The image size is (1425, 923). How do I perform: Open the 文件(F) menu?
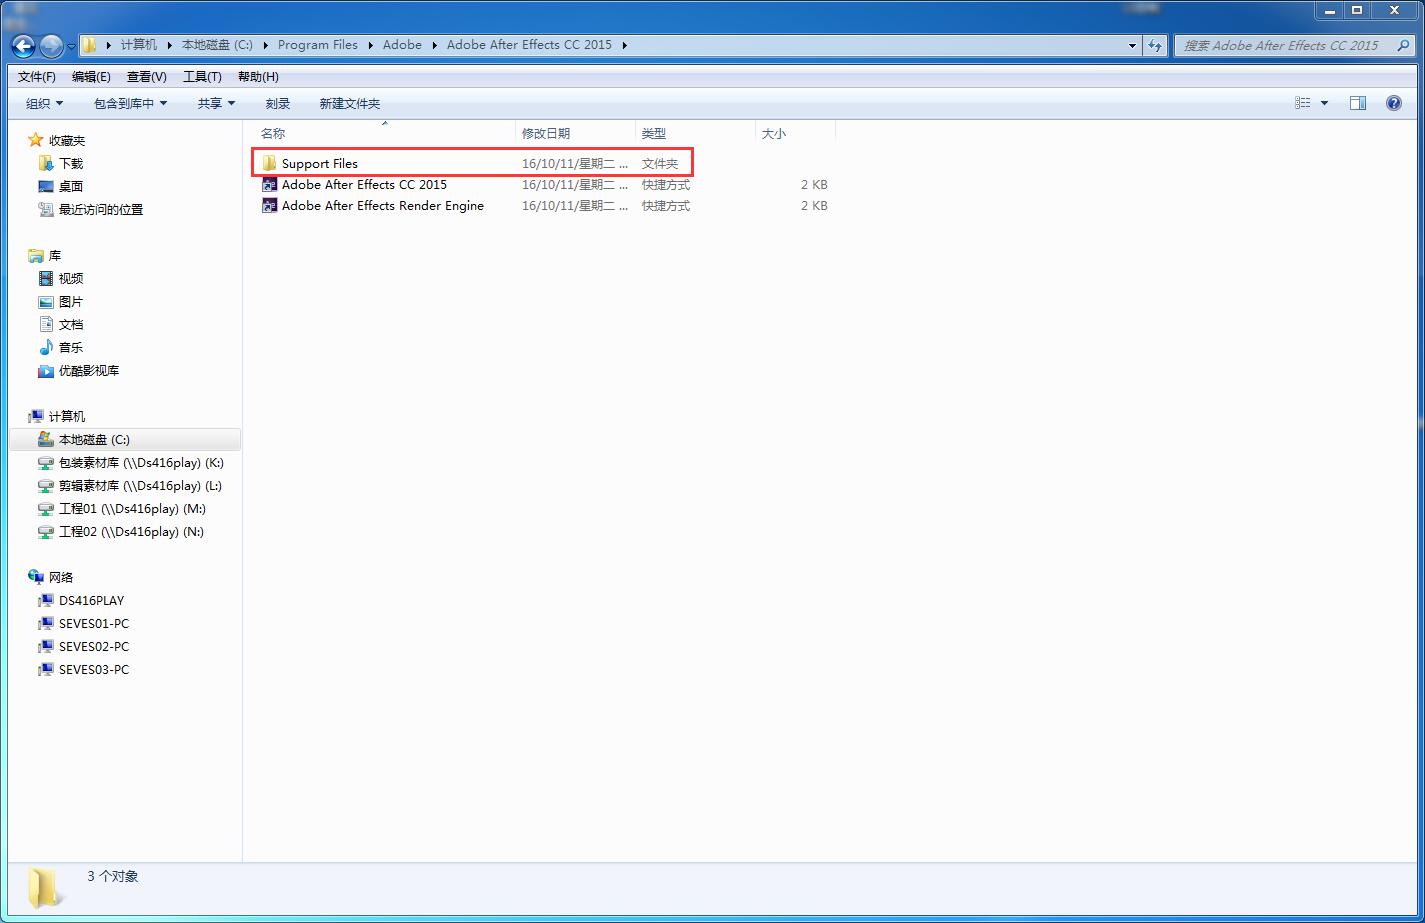(x=37, y=76)
